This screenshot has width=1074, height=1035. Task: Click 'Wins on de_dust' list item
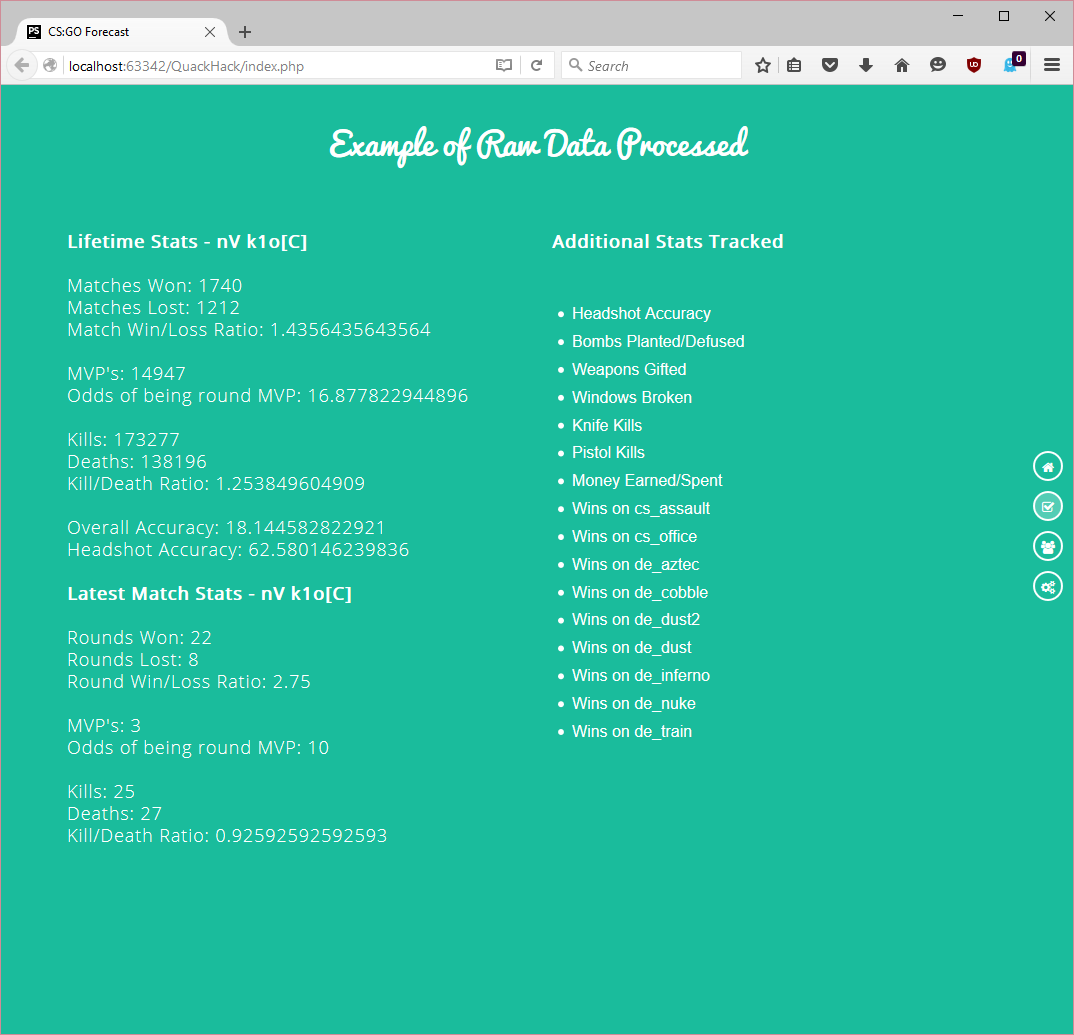click(632, 648)
